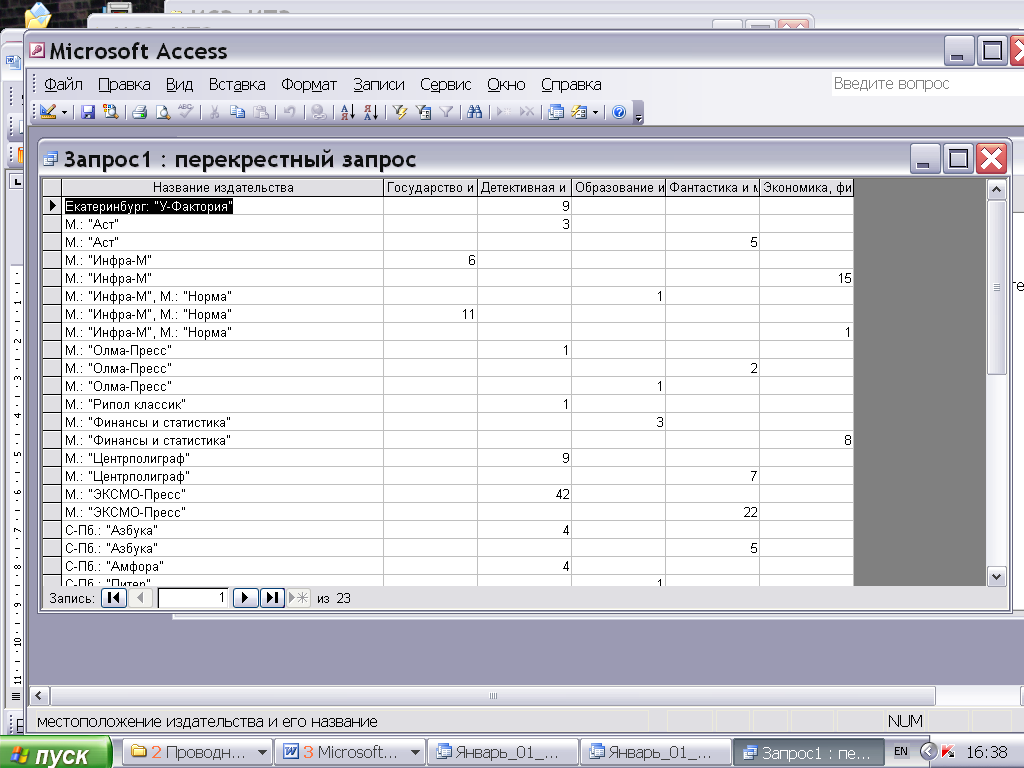Open the Записи menu

pos(379,84)
